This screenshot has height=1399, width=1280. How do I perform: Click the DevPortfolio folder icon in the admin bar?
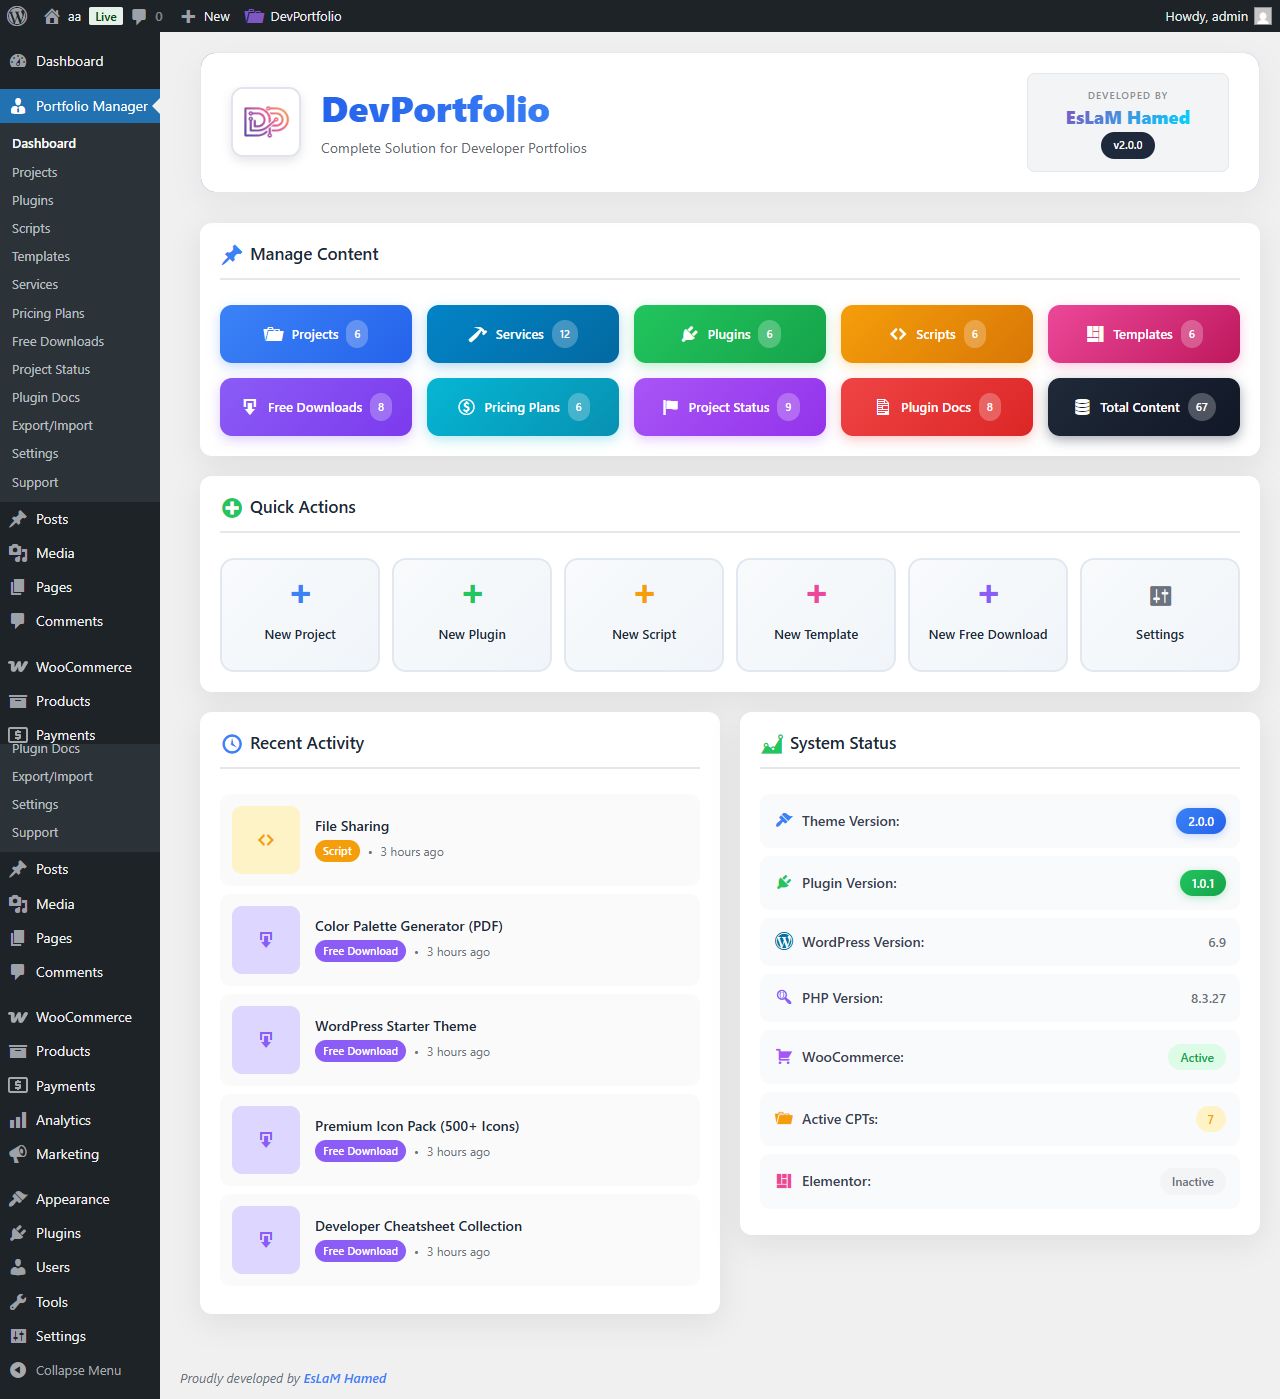254,16
